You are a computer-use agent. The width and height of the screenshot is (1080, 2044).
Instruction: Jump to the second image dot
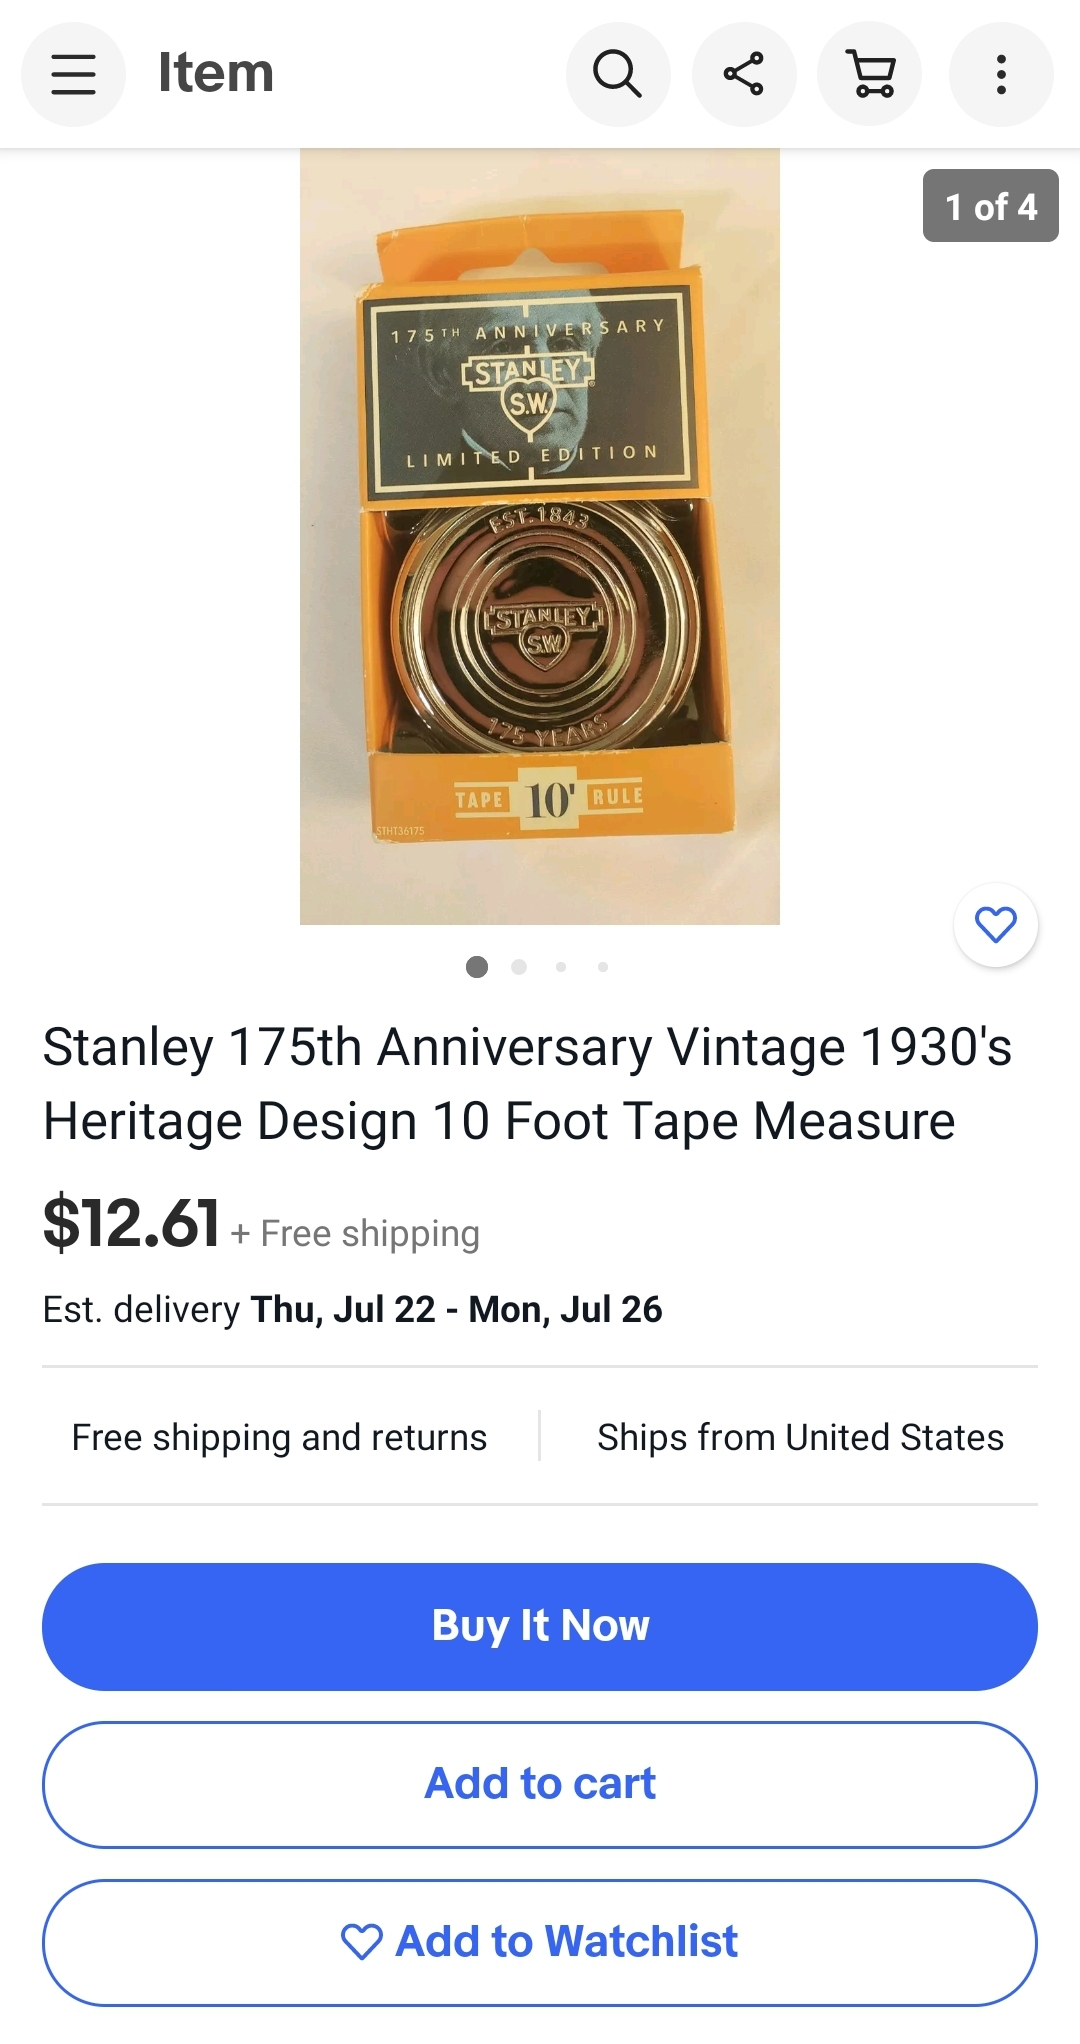pyautogui.click(x=519, y=967)
